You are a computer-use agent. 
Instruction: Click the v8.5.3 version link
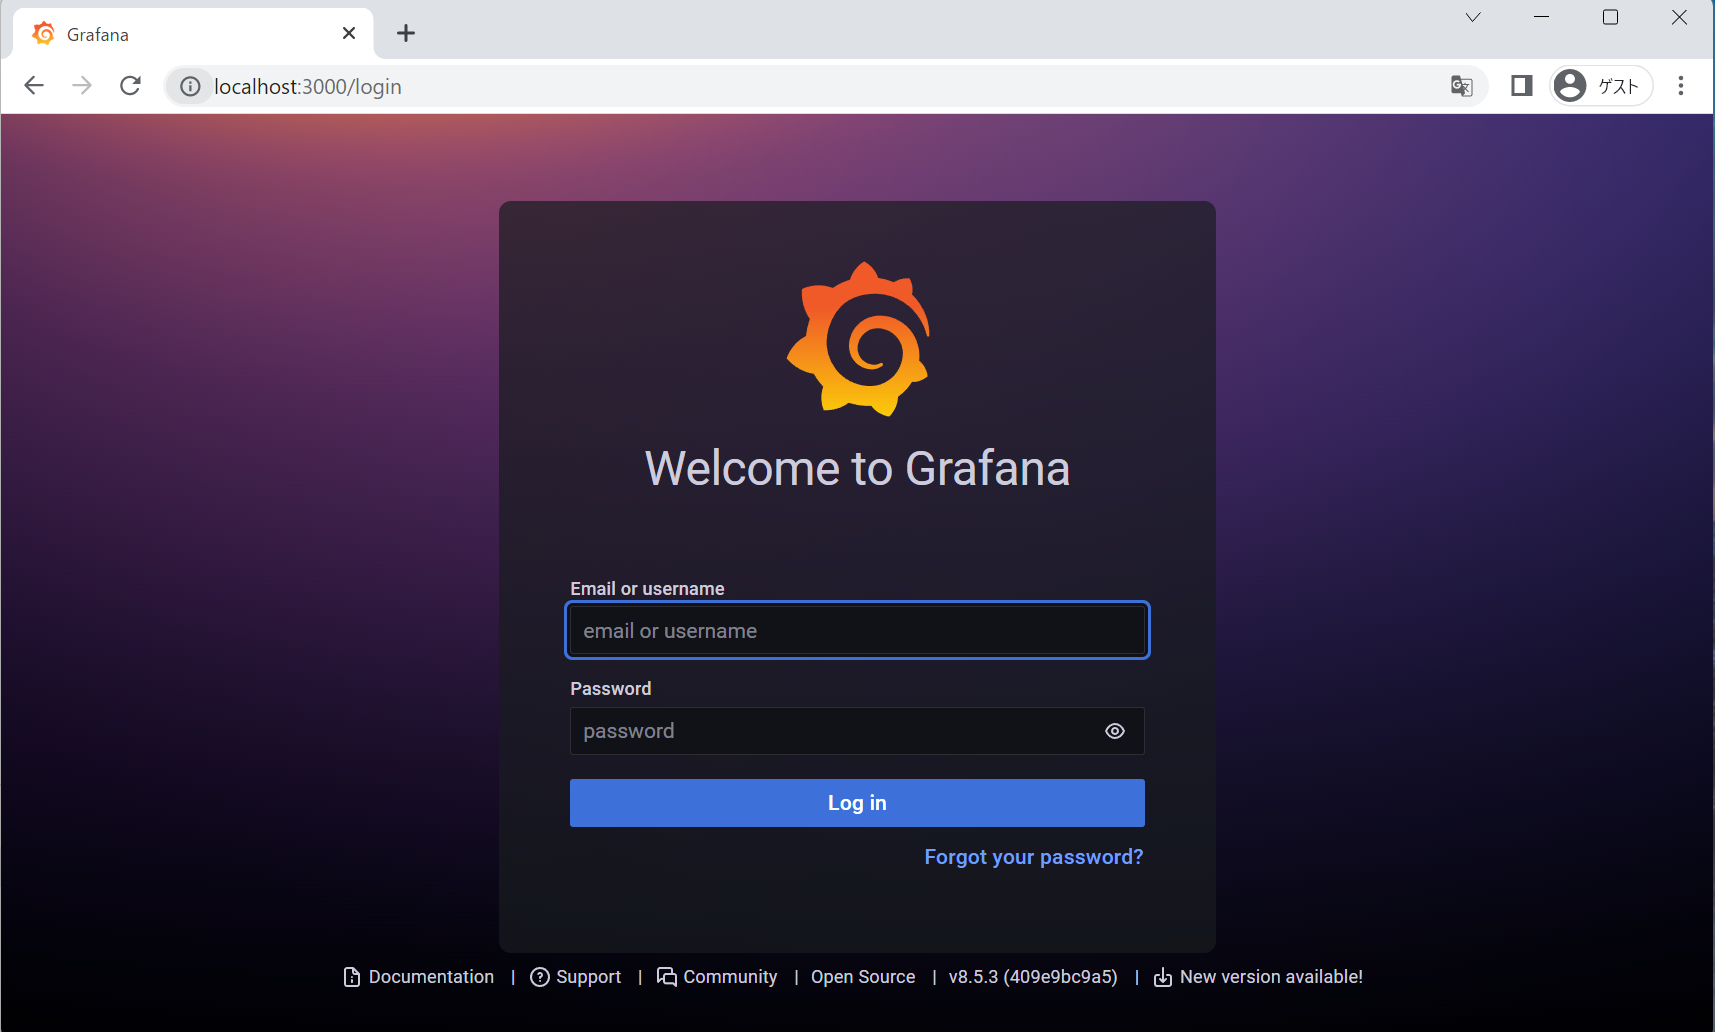click(x=1033, y=977)
